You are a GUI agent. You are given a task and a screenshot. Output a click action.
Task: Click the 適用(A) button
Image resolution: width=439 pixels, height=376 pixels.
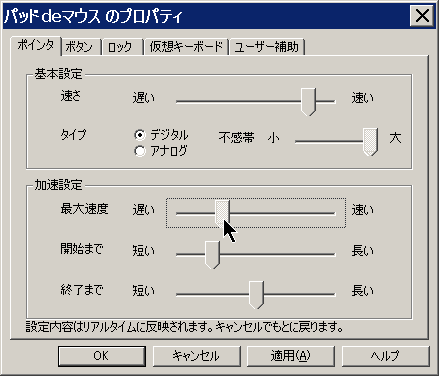[291, 356]
